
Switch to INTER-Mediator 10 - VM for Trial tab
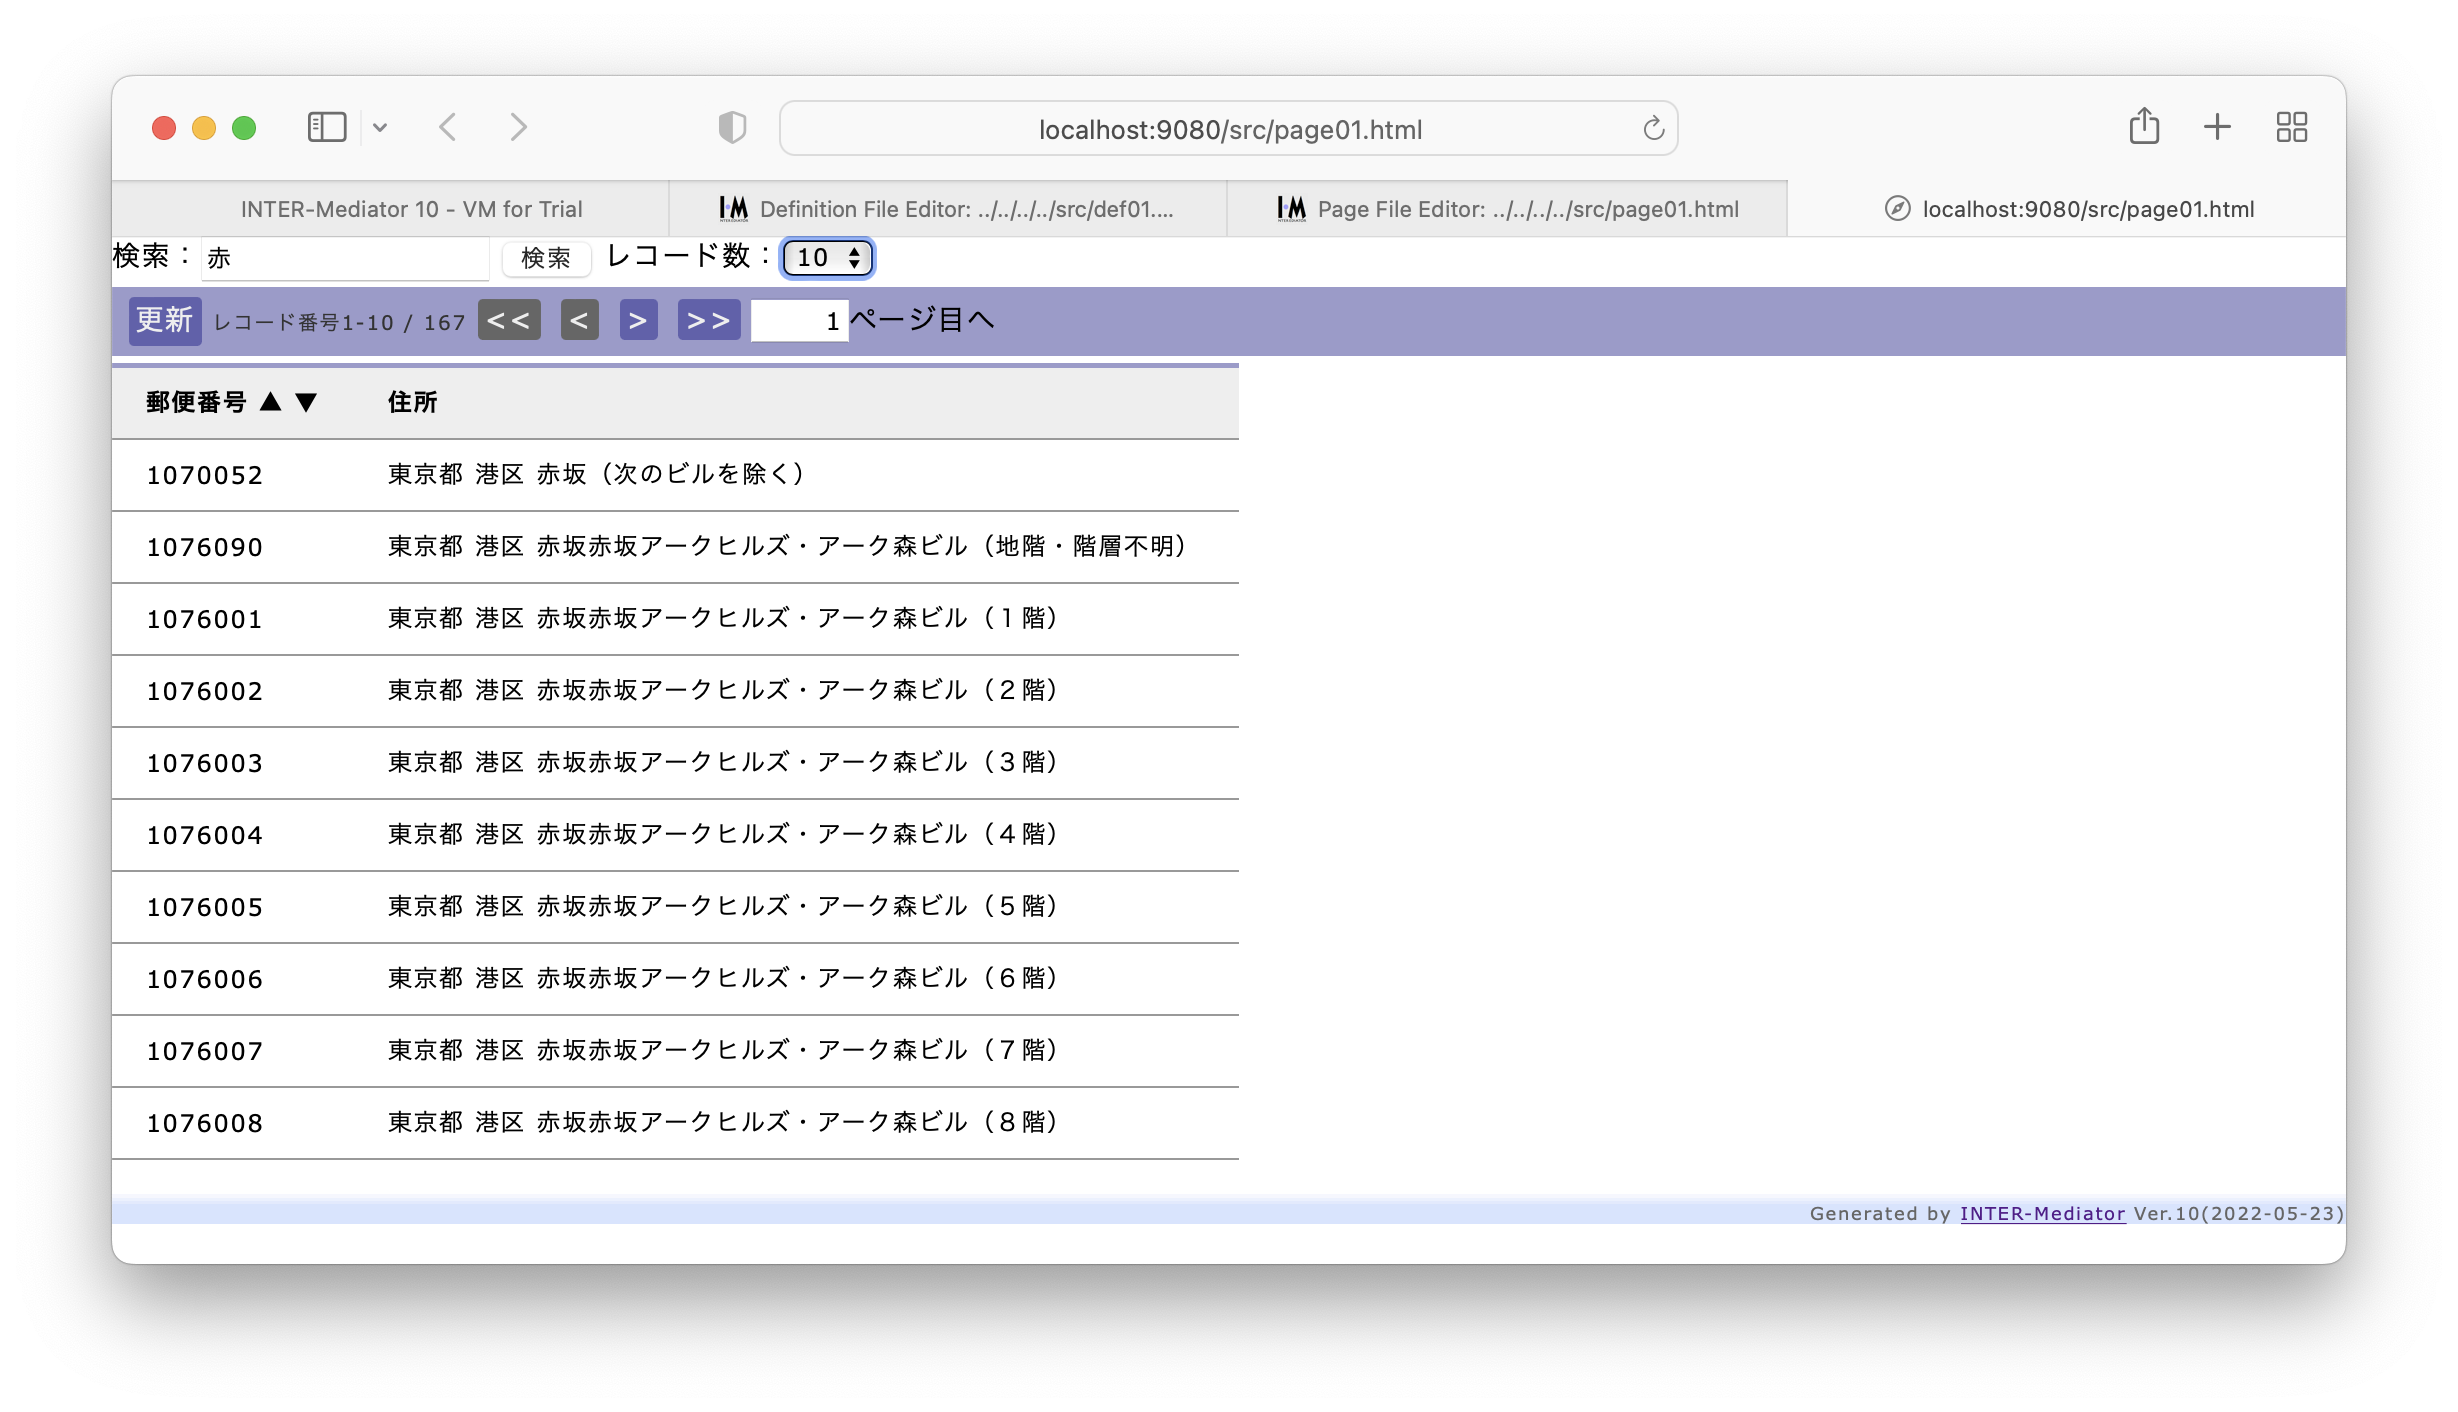tap(391, 209)
